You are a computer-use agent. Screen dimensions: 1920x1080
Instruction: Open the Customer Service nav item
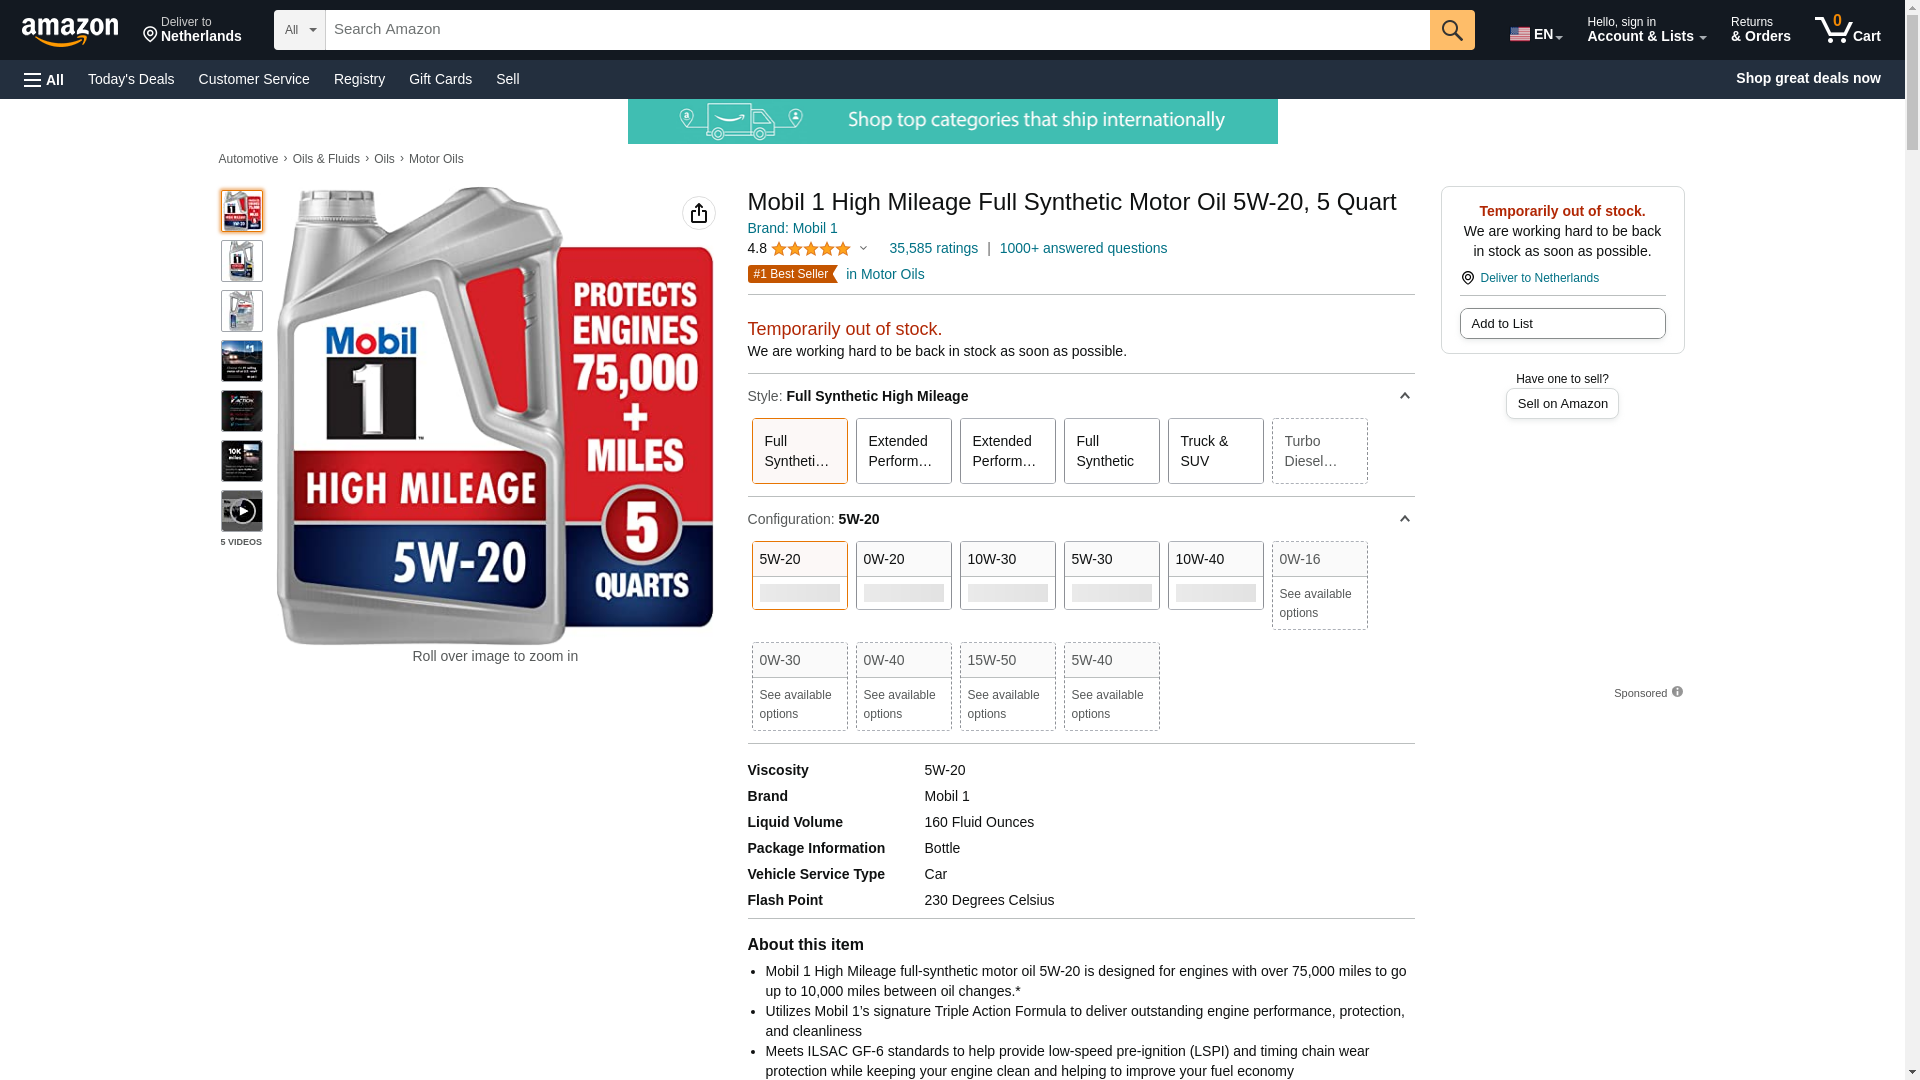point(254,79)
